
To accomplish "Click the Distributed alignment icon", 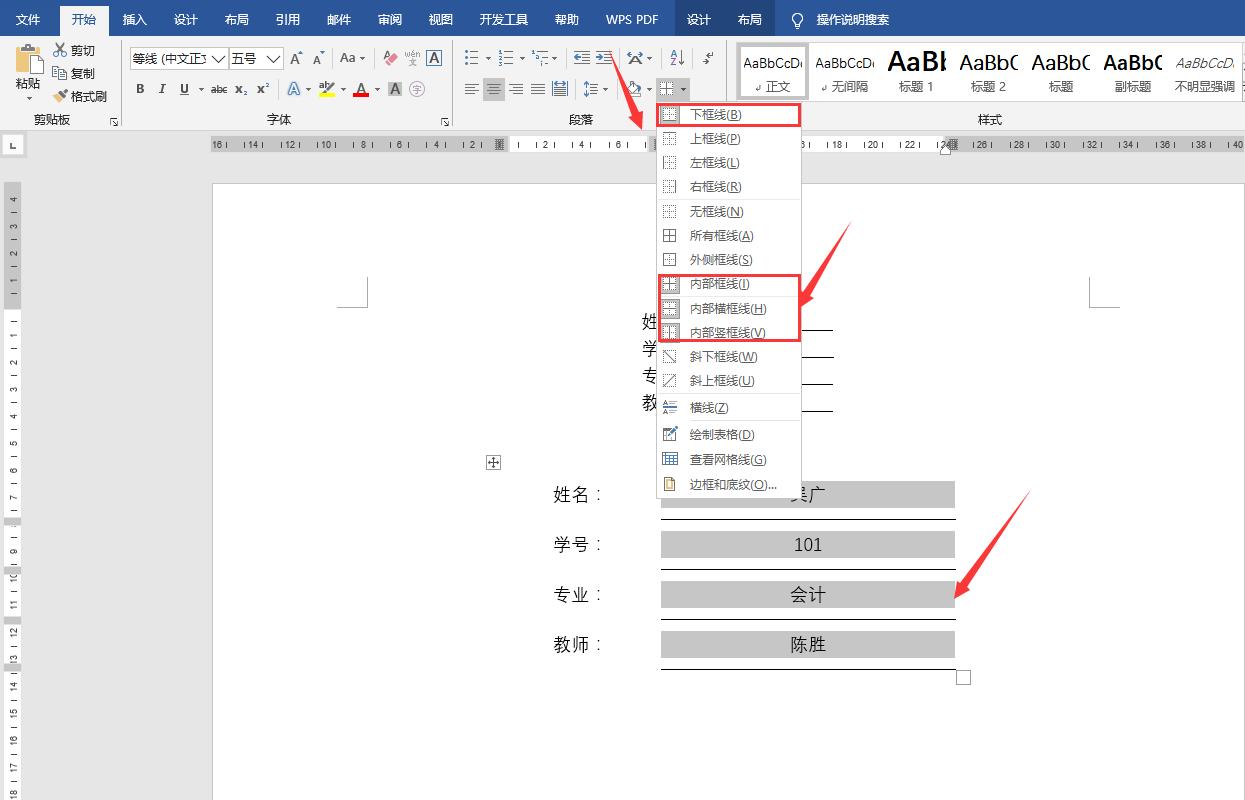I will [560, 88].
